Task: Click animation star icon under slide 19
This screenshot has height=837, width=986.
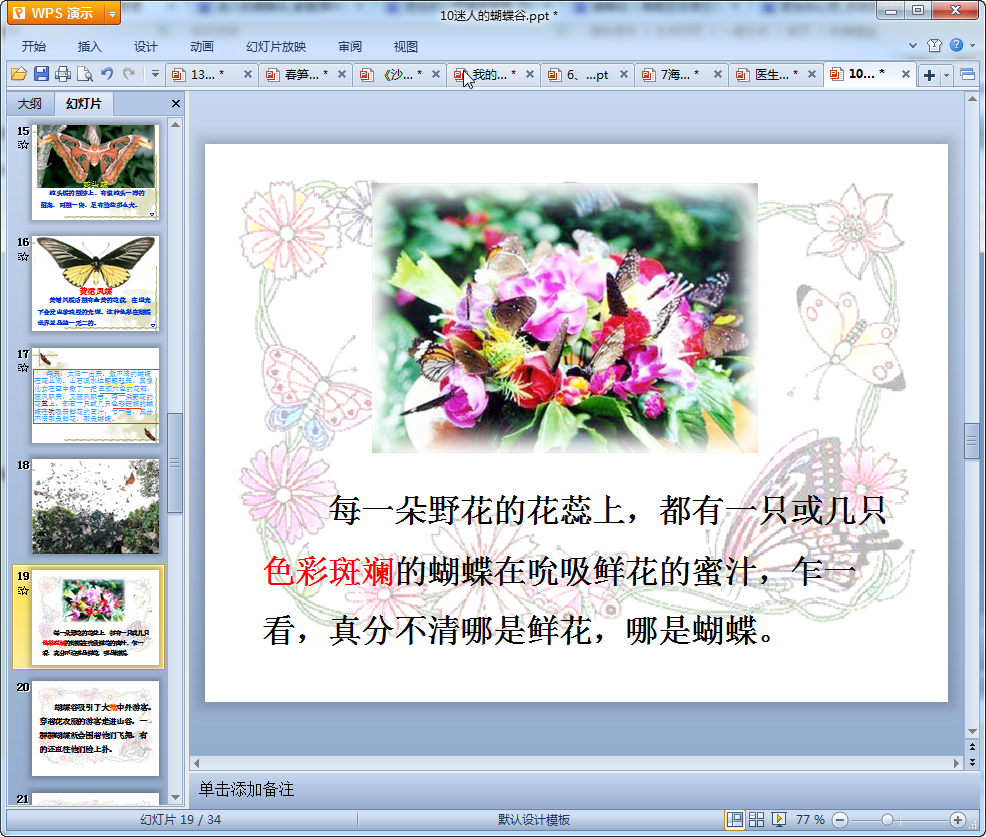Action: [x=23, y=590]
